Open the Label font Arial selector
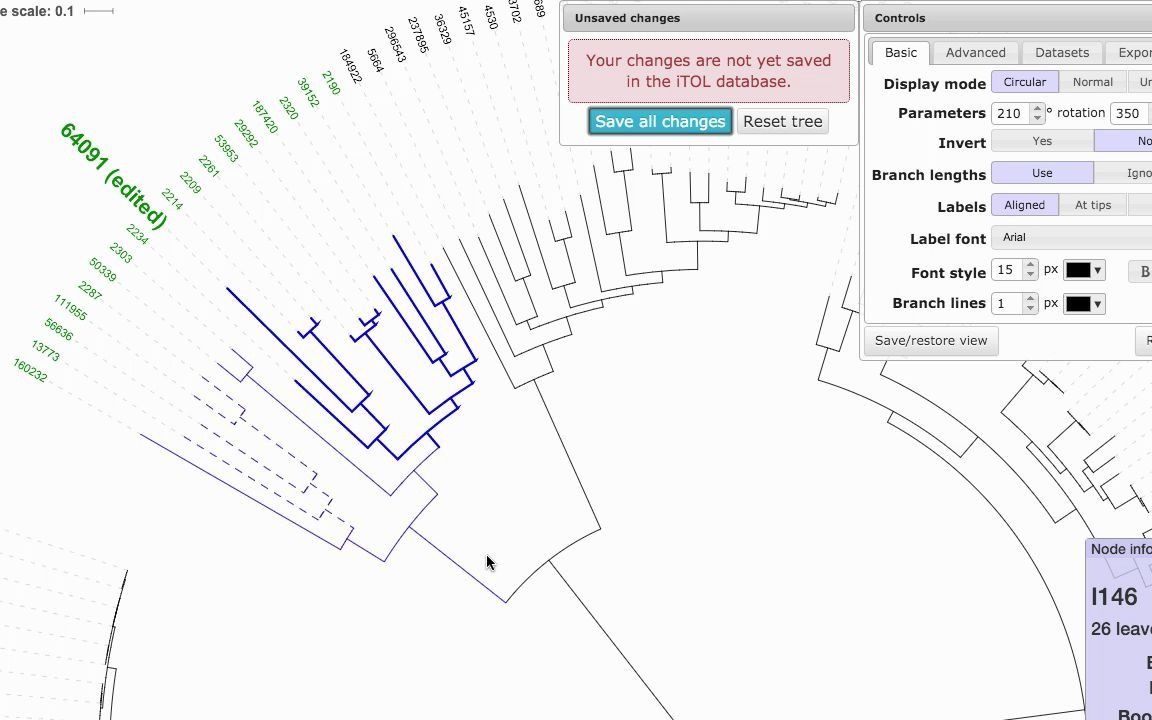Image resolution: width=1152 pixels, height=720 pixels. coord(1072,237)
